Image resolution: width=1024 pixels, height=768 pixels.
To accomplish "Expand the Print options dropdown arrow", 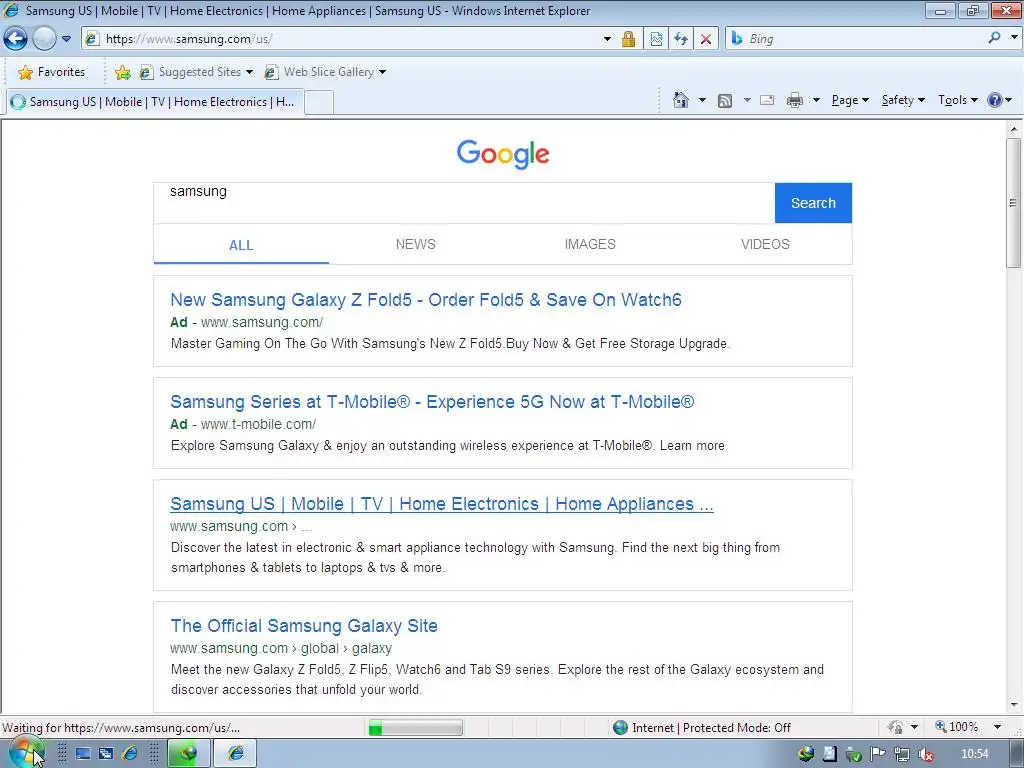I will (816, 100).
